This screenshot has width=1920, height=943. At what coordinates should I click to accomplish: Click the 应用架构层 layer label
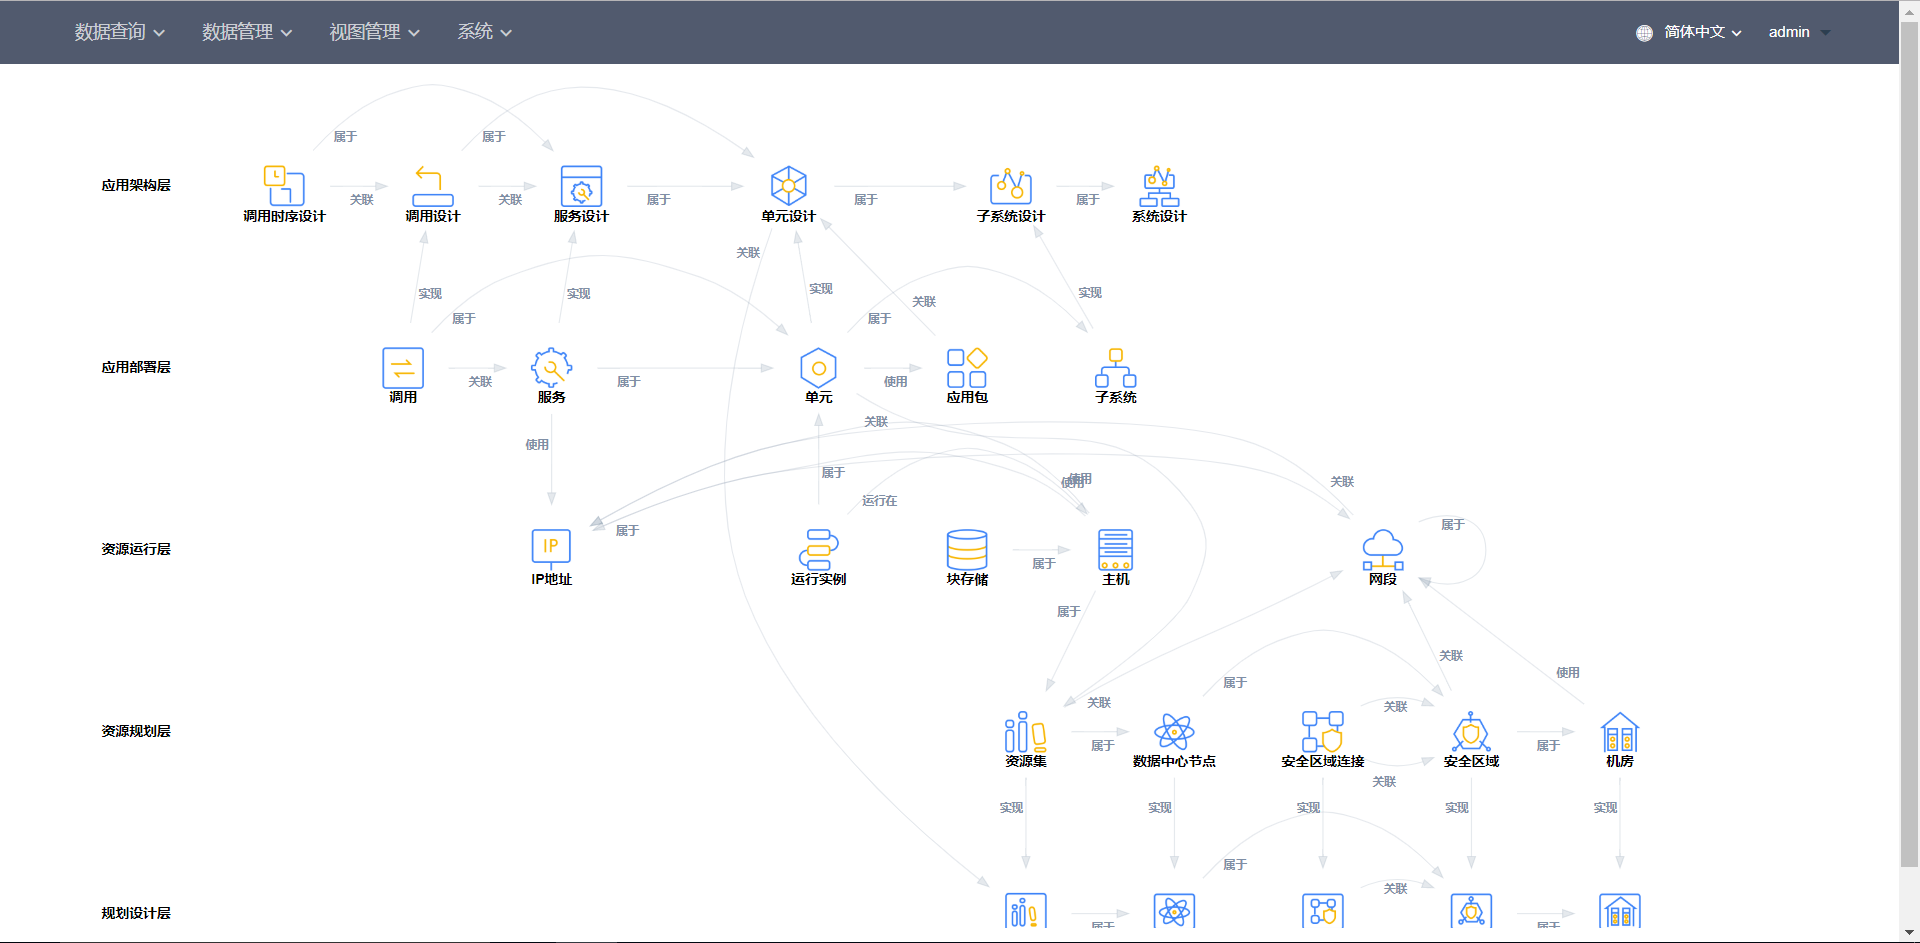[x=136, y=185]
